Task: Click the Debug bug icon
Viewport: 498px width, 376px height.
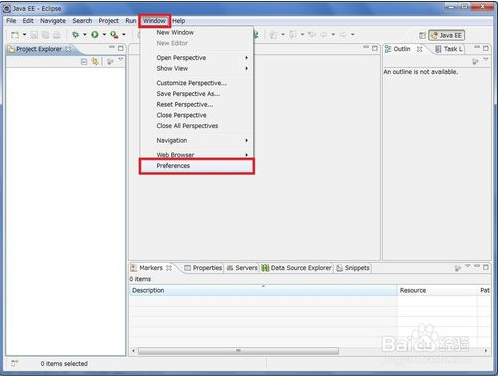Action: 76,34
